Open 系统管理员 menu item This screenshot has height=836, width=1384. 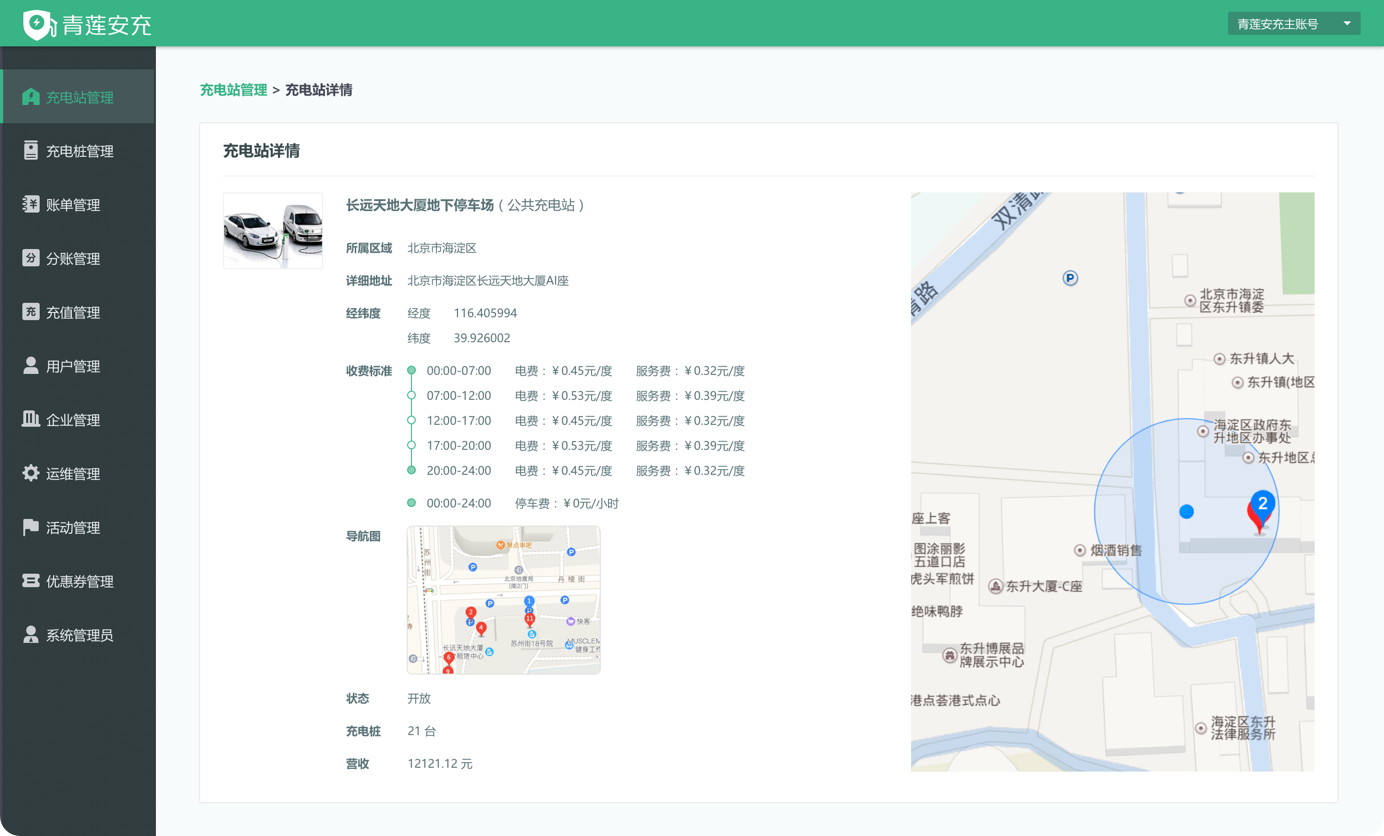pyautogui.click(x=79, y=635)
